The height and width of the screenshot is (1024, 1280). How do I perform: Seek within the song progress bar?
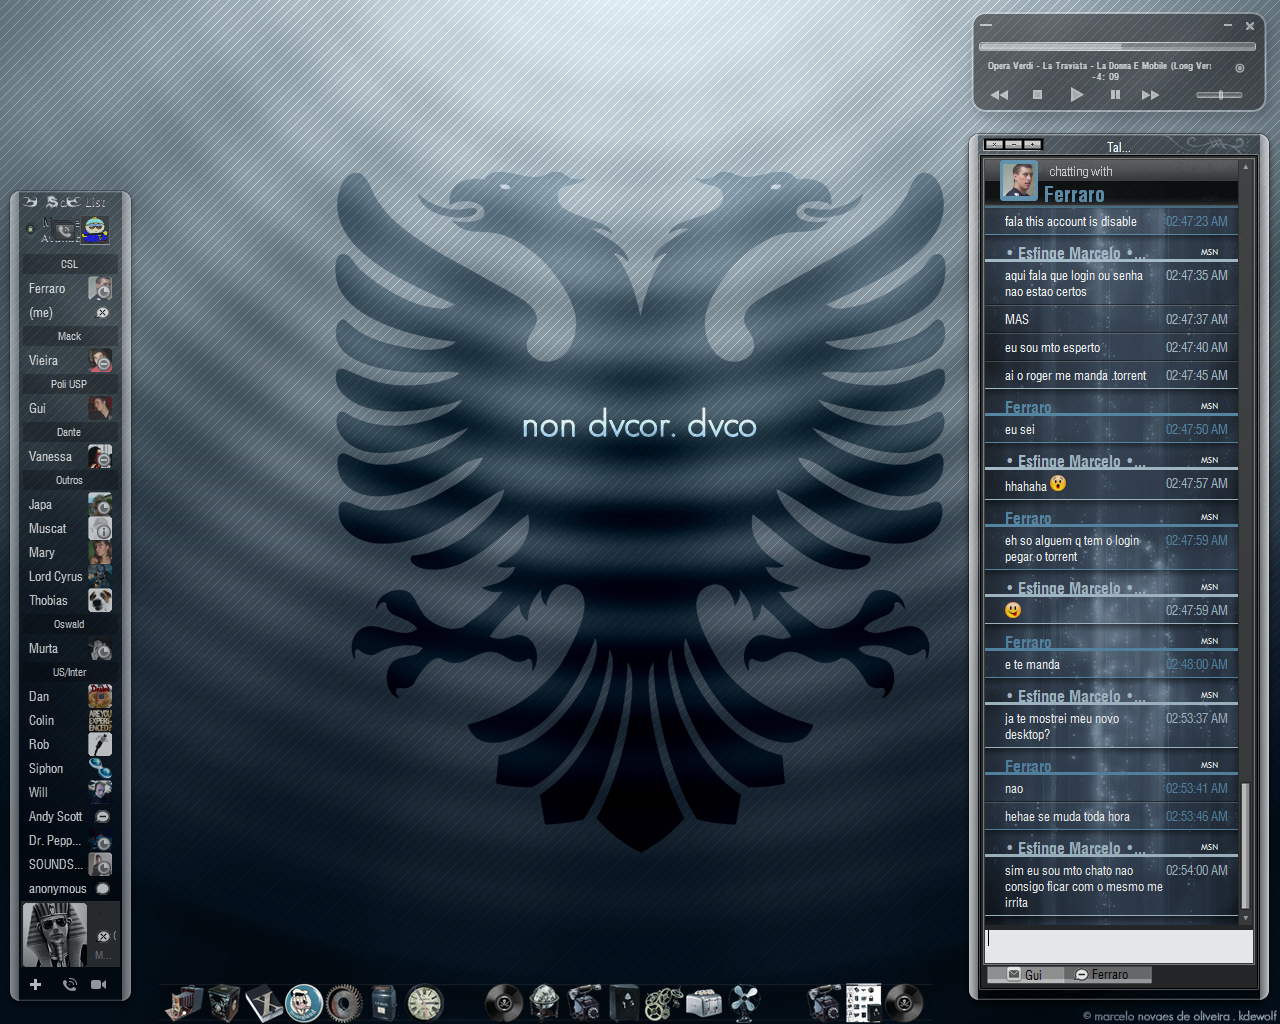pyautogui.click(x=1117, y=46)
